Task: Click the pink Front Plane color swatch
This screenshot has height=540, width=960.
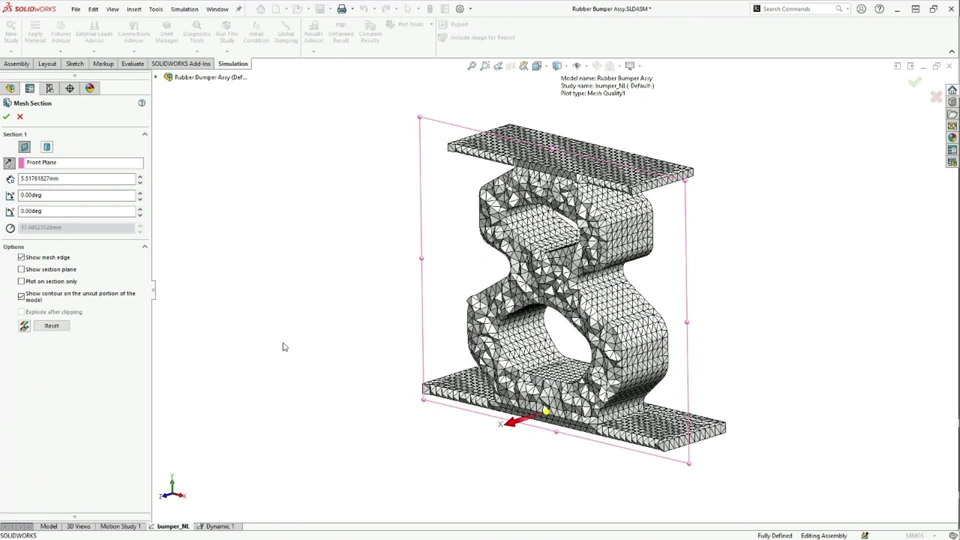Action: pos(21,163)
